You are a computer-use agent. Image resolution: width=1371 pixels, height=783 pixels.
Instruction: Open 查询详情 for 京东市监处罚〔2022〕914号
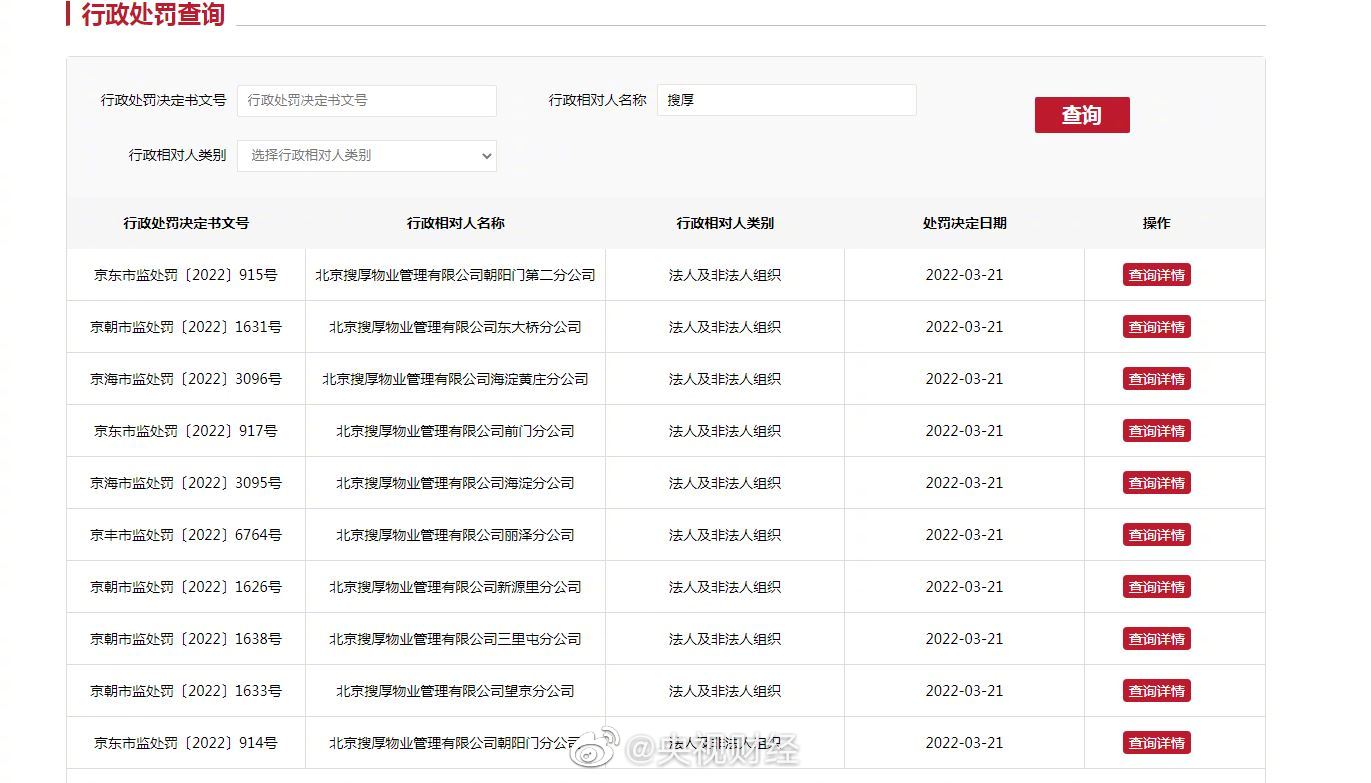(1157, 743)
